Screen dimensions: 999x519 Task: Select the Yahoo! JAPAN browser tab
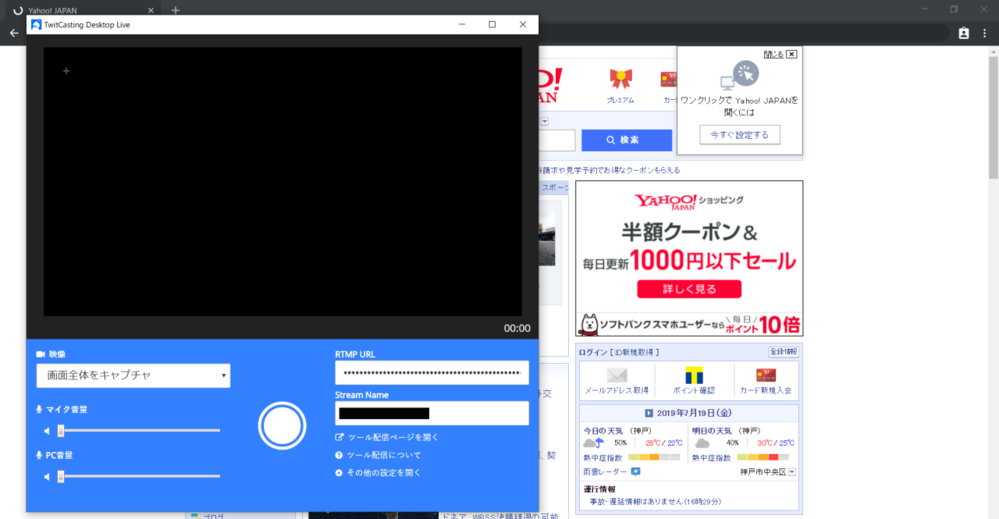[x=83, y=10]
